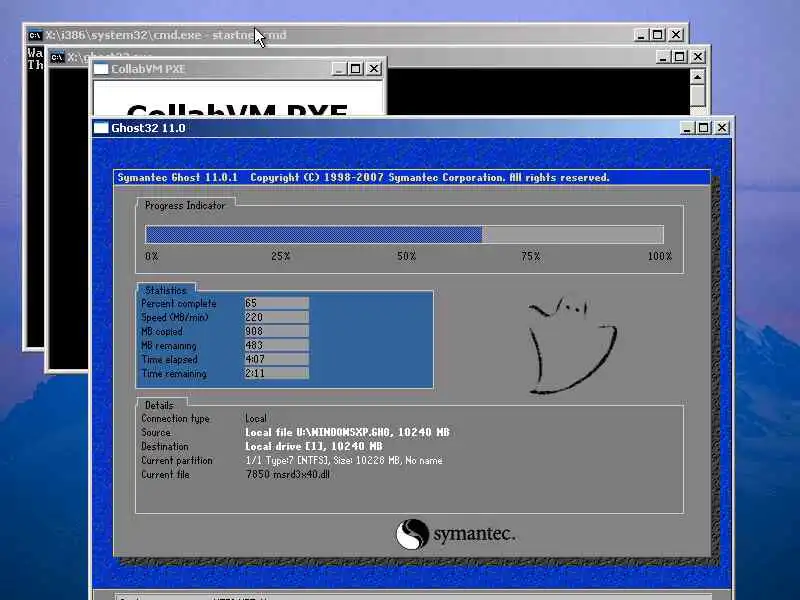Close the Ghost32 11.0 window
This screenshot has width=800, height=600.
(x=722, y=128)
